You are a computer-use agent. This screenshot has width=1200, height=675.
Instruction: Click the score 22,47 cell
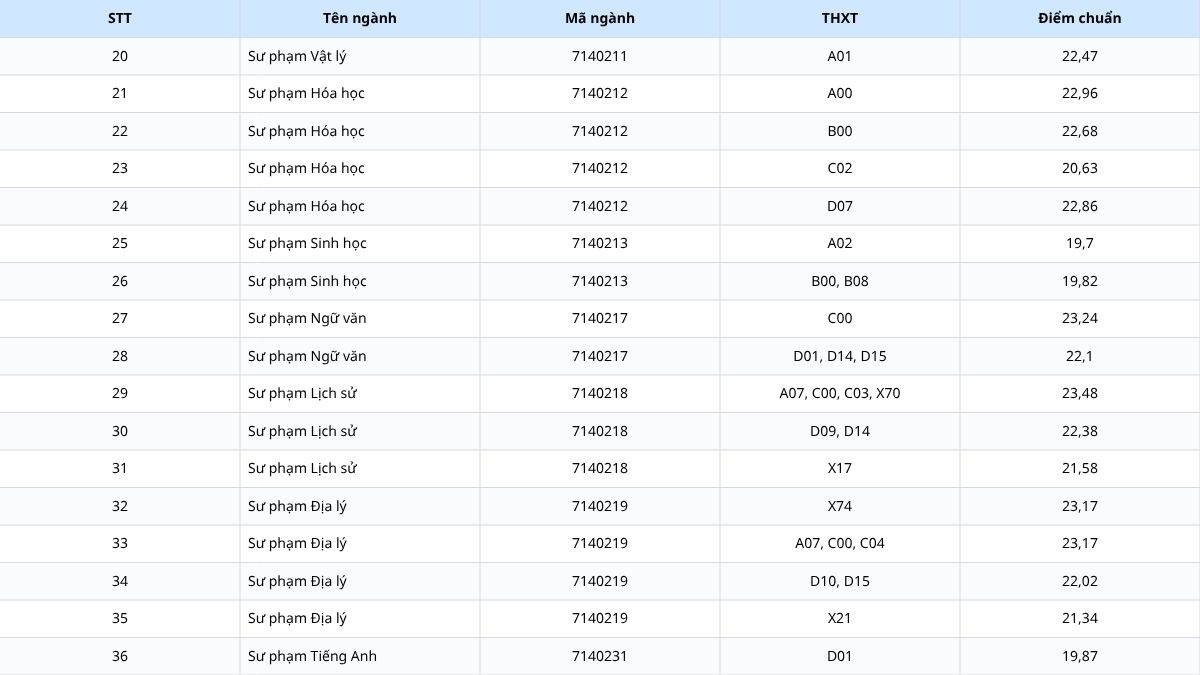point(1080,56)
